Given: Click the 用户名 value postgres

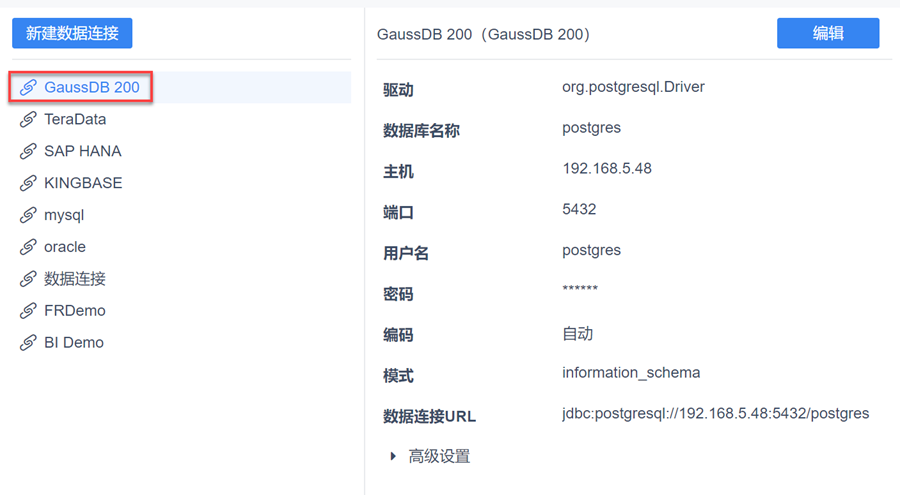Looking at the screenshot, I should [x=591, y=251].
